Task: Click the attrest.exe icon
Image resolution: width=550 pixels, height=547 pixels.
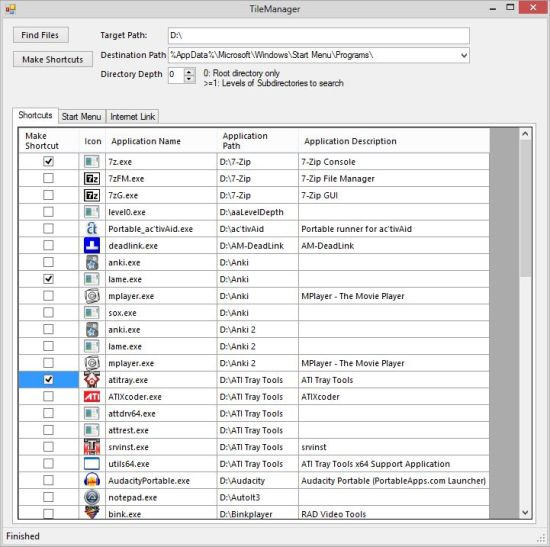Action: tap(92, 430)
